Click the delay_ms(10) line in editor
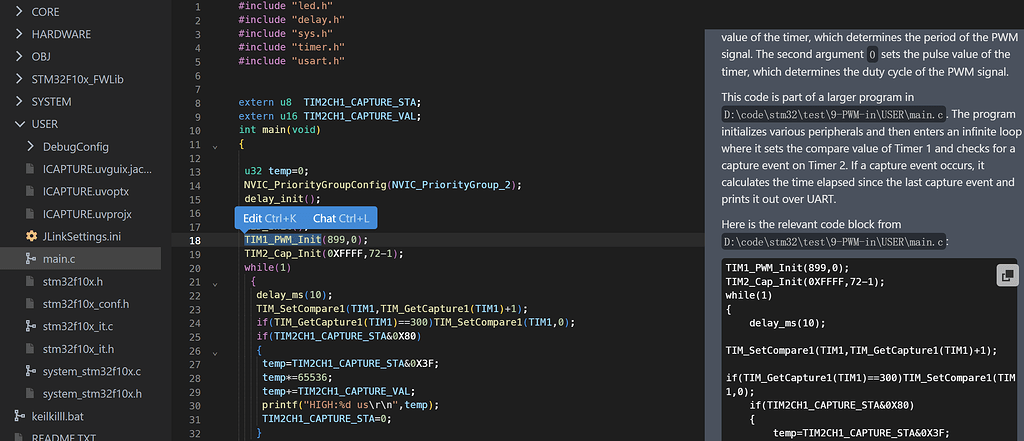1024x441 pixels. (x=295, y=295)
